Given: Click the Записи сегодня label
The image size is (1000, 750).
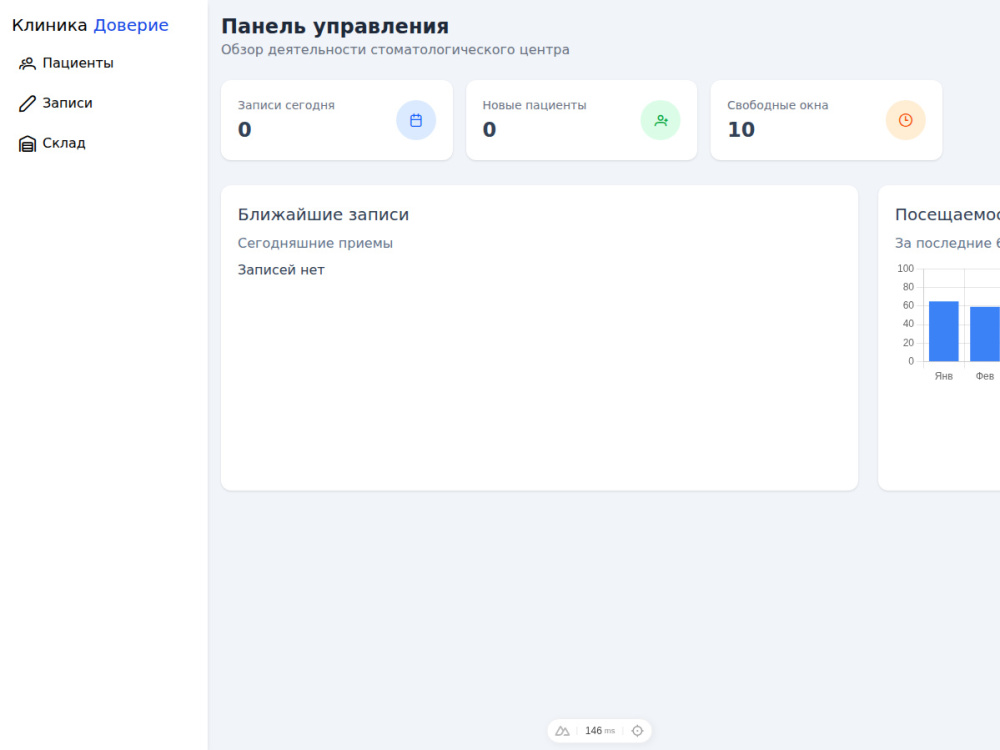Looking at the screenshot, I should 286,105.
